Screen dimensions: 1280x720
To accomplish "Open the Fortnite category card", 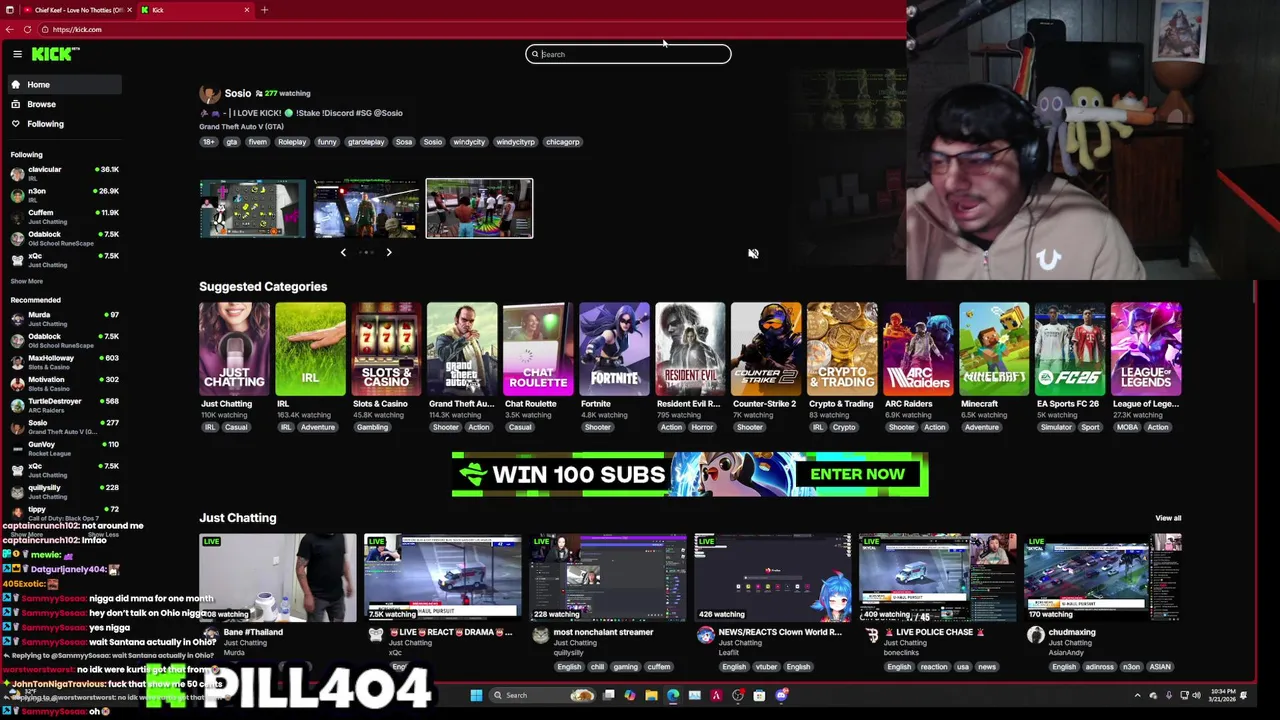I will [x=614, y=349].
